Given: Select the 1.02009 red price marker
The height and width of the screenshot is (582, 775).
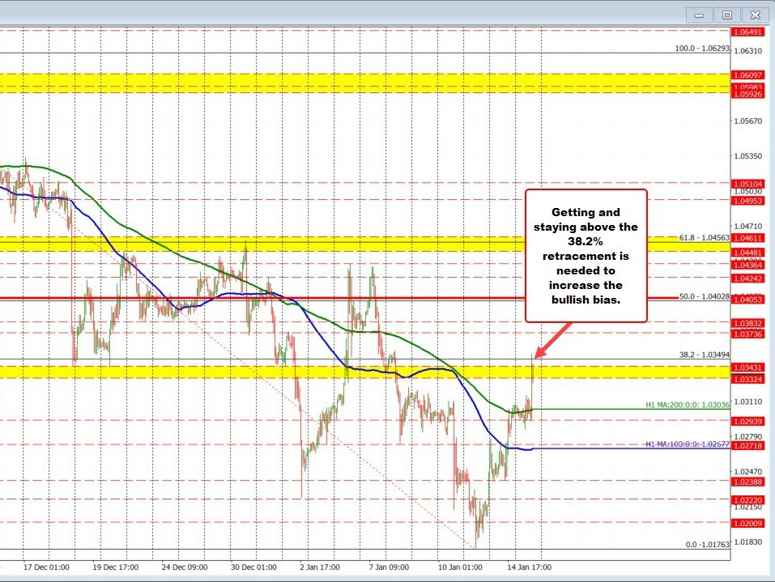Looking at the screenshot, I should 748,524.
